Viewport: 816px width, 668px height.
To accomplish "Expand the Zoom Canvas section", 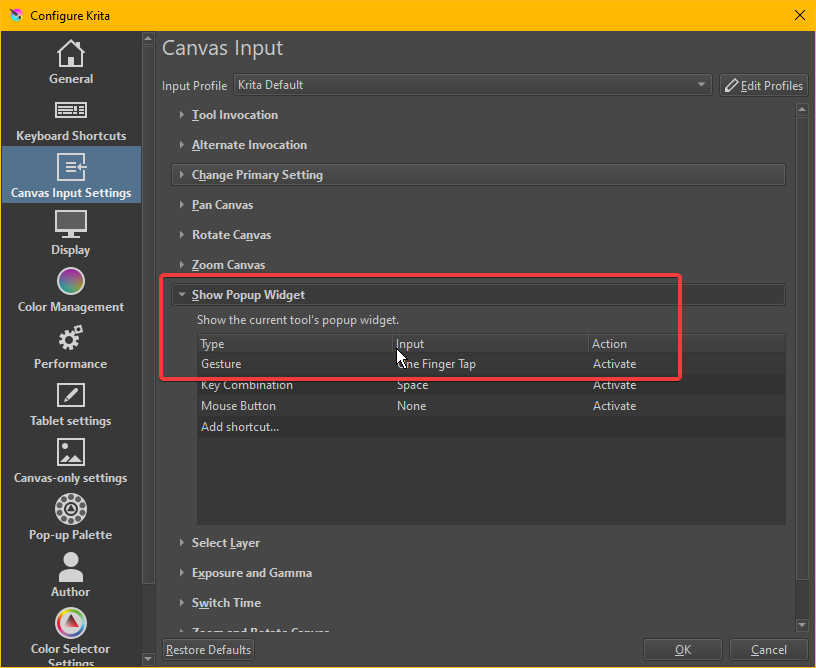I will pyautogui.click(x=228, y=265).
